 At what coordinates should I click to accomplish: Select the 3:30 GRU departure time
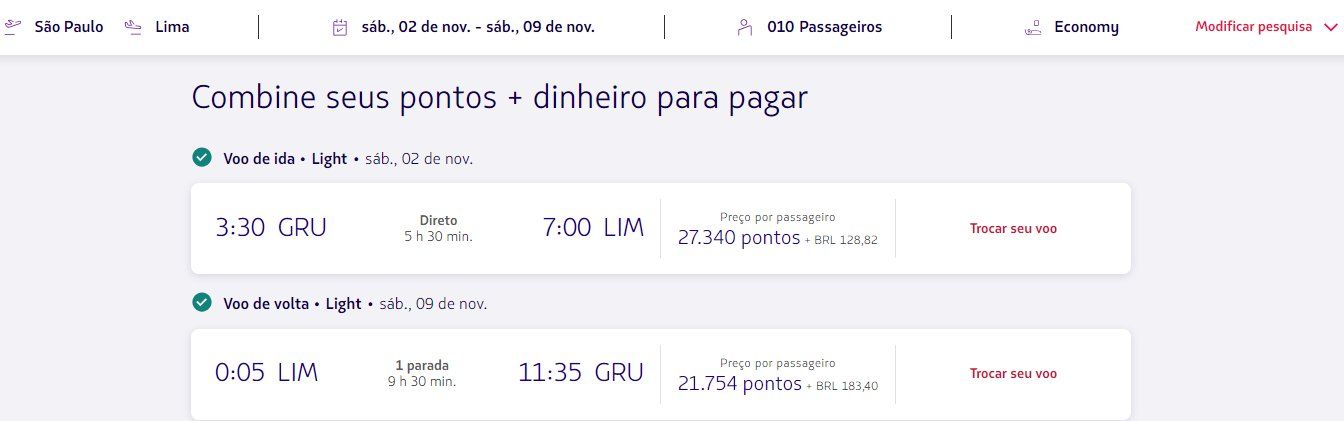(x=271, y=228)
